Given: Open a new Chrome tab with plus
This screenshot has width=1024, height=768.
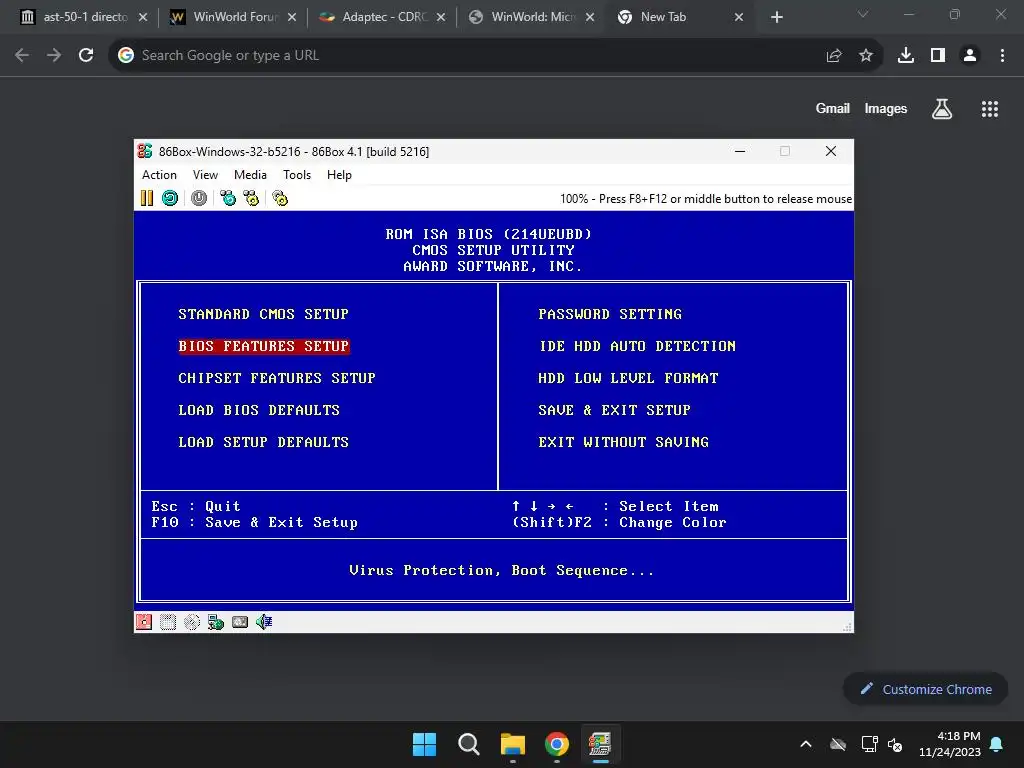Looking at the screenshot, I should pos(776,17).
